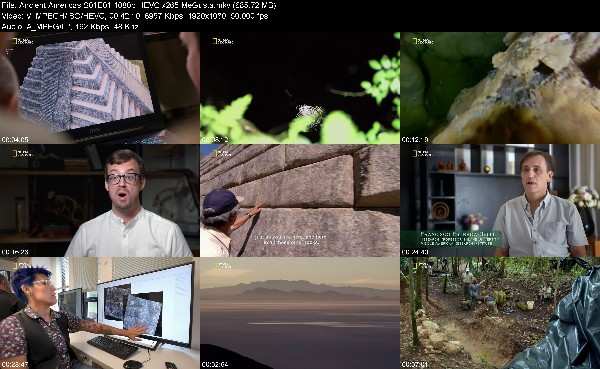Viewport: 600px width, 369px height.
Task: Open the interview man in gray shirt thumbnail
Action: [500, 200]
